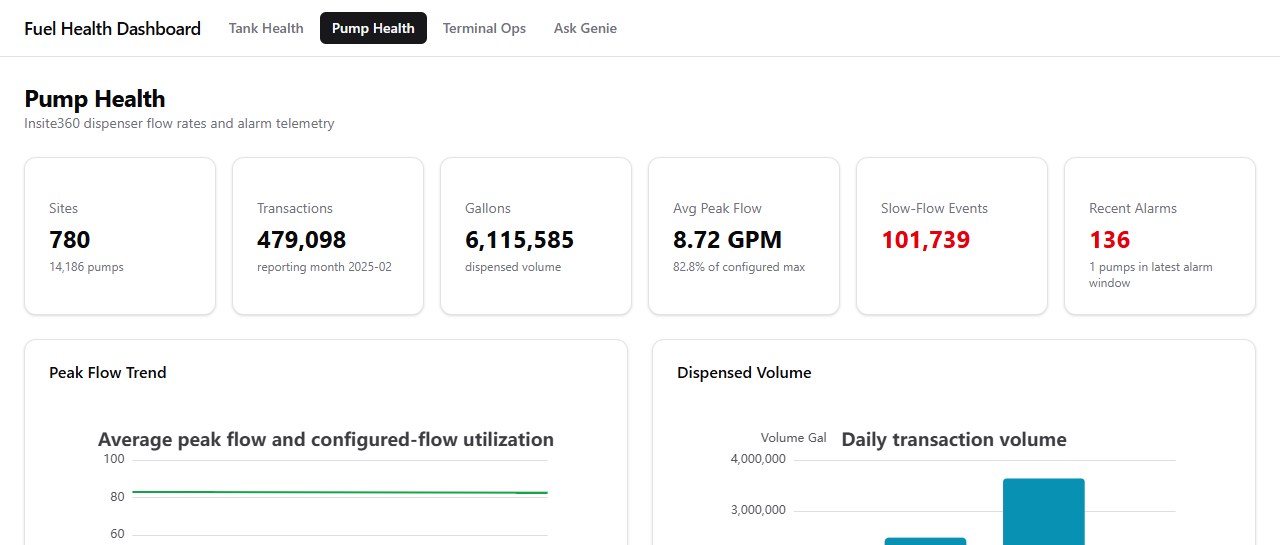The image size is (1280, 545).
Task: Click the Transactions card value 479,098
Action: [x=302, y=240]
